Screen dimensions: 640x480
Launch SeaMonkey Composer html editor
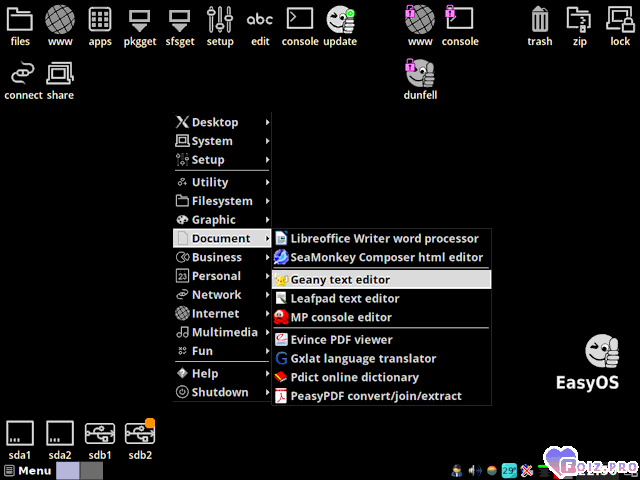[x=382, y=257]
